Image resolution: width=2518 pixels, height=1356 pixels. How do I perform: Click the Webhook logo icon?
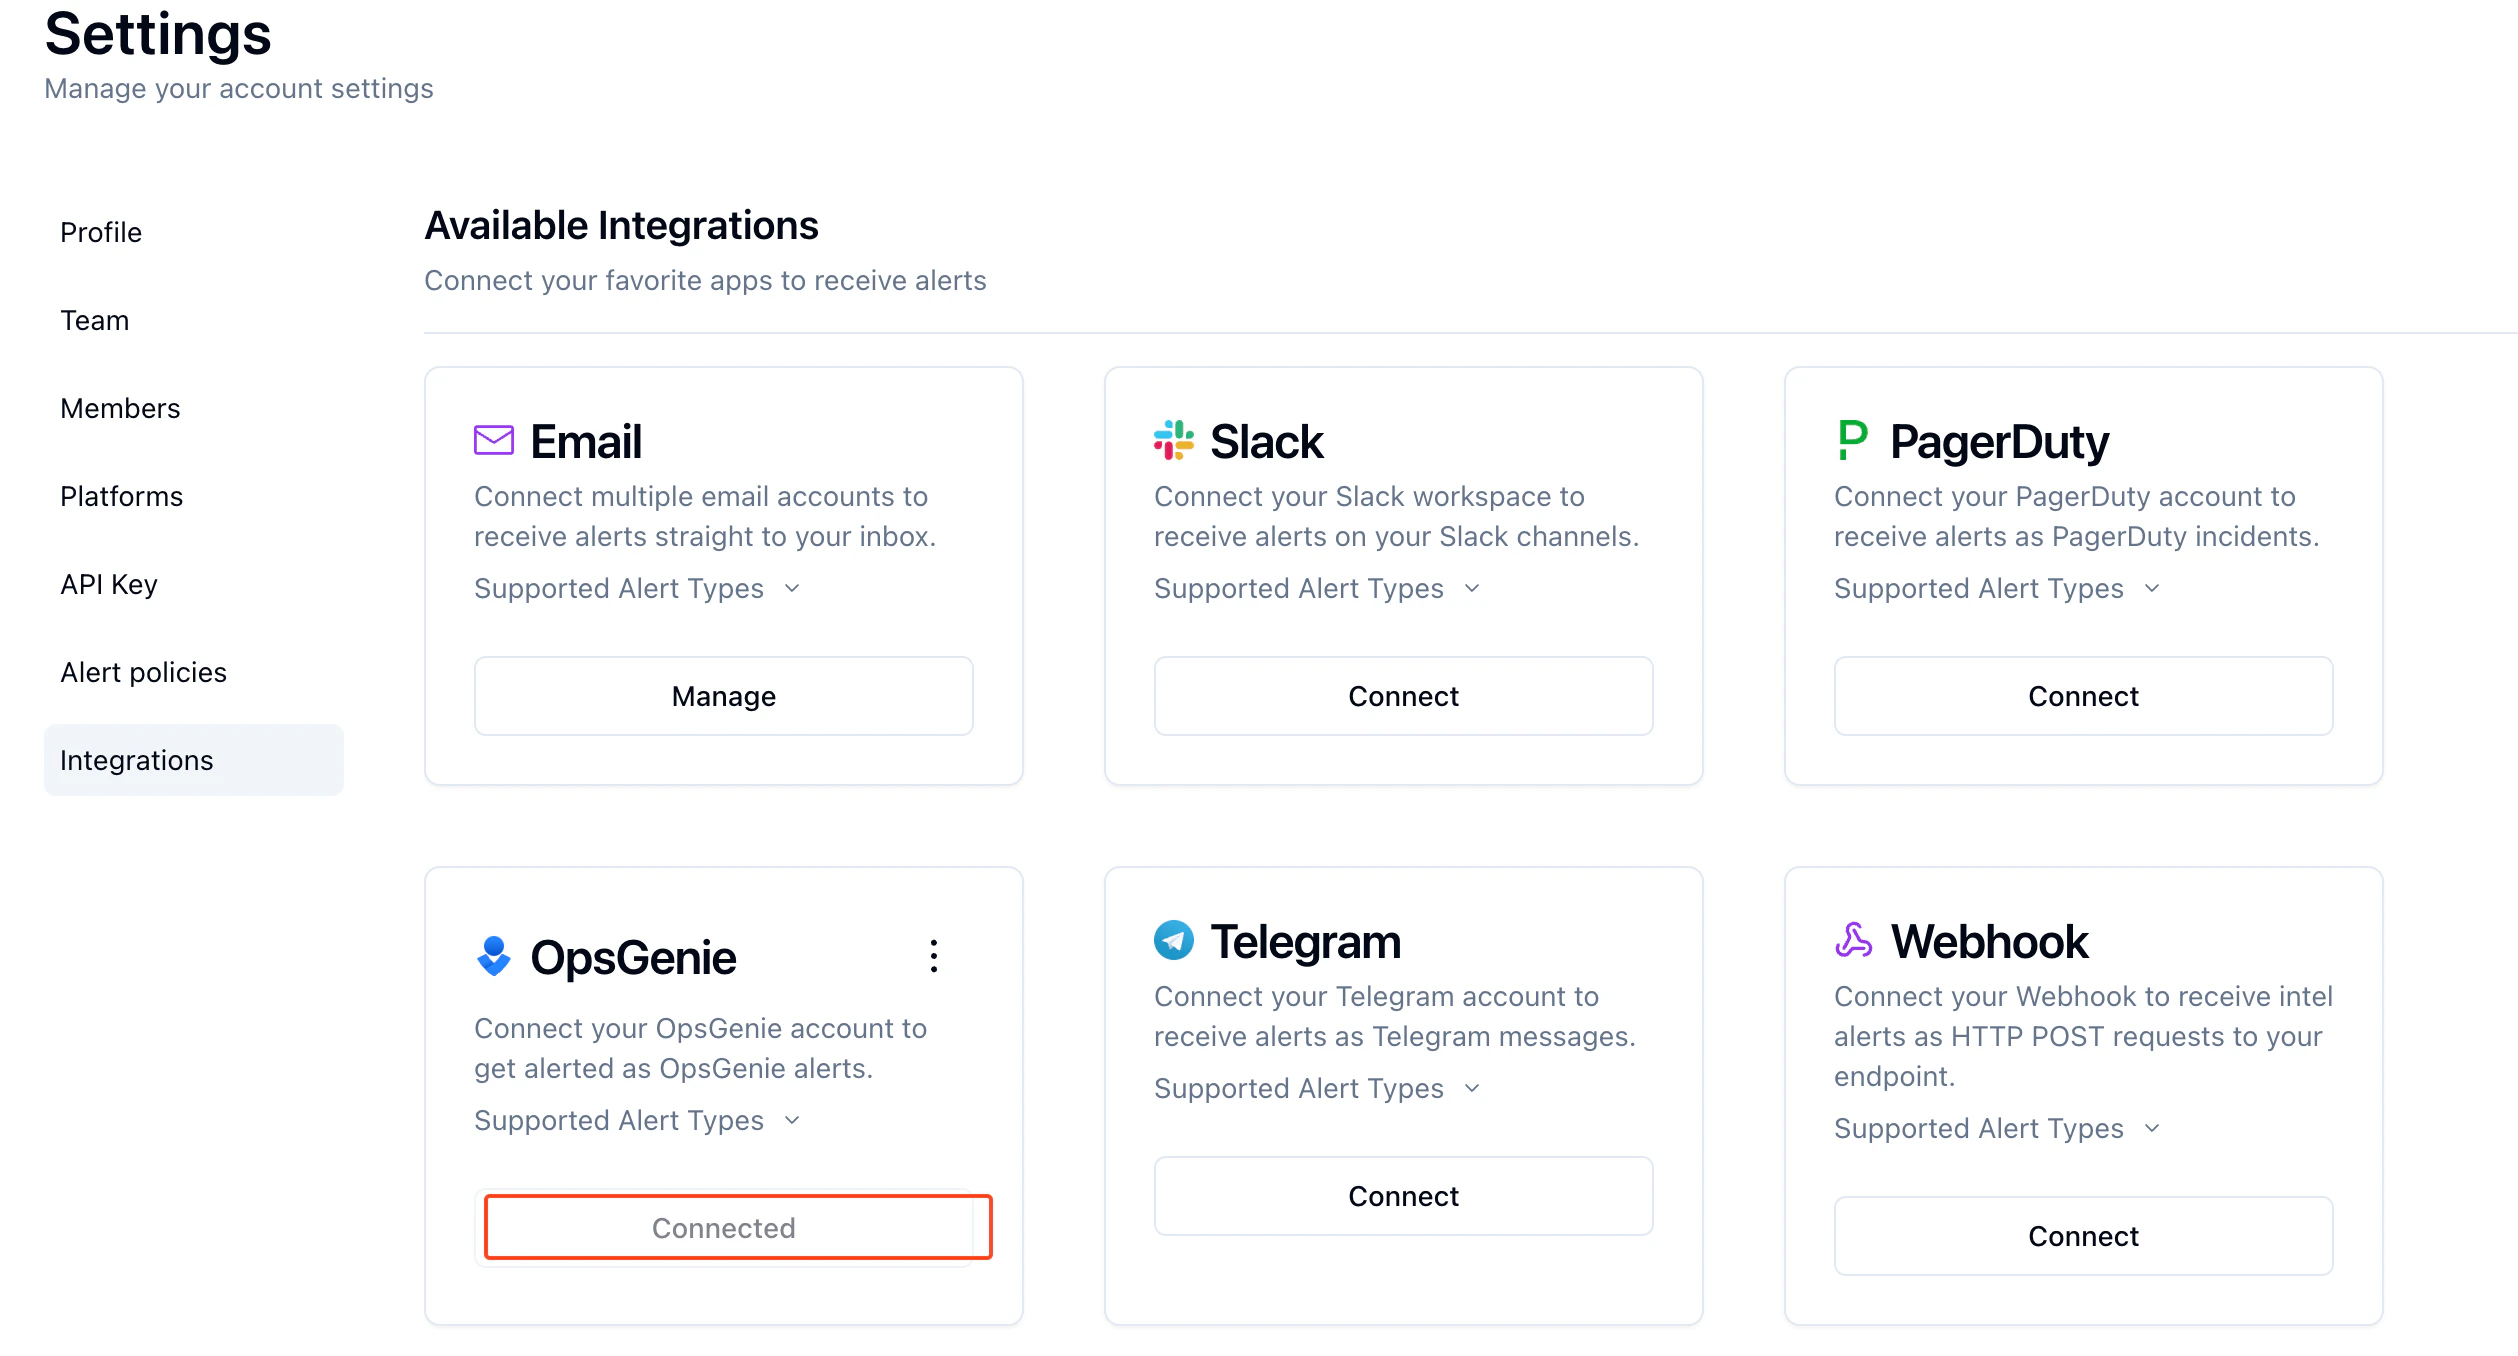(x=1853, y=940)
